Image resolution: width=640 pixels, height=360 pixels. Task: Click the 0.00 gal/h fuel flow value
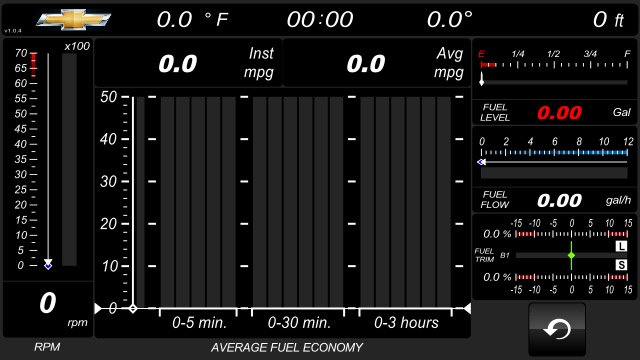(559, 200)
